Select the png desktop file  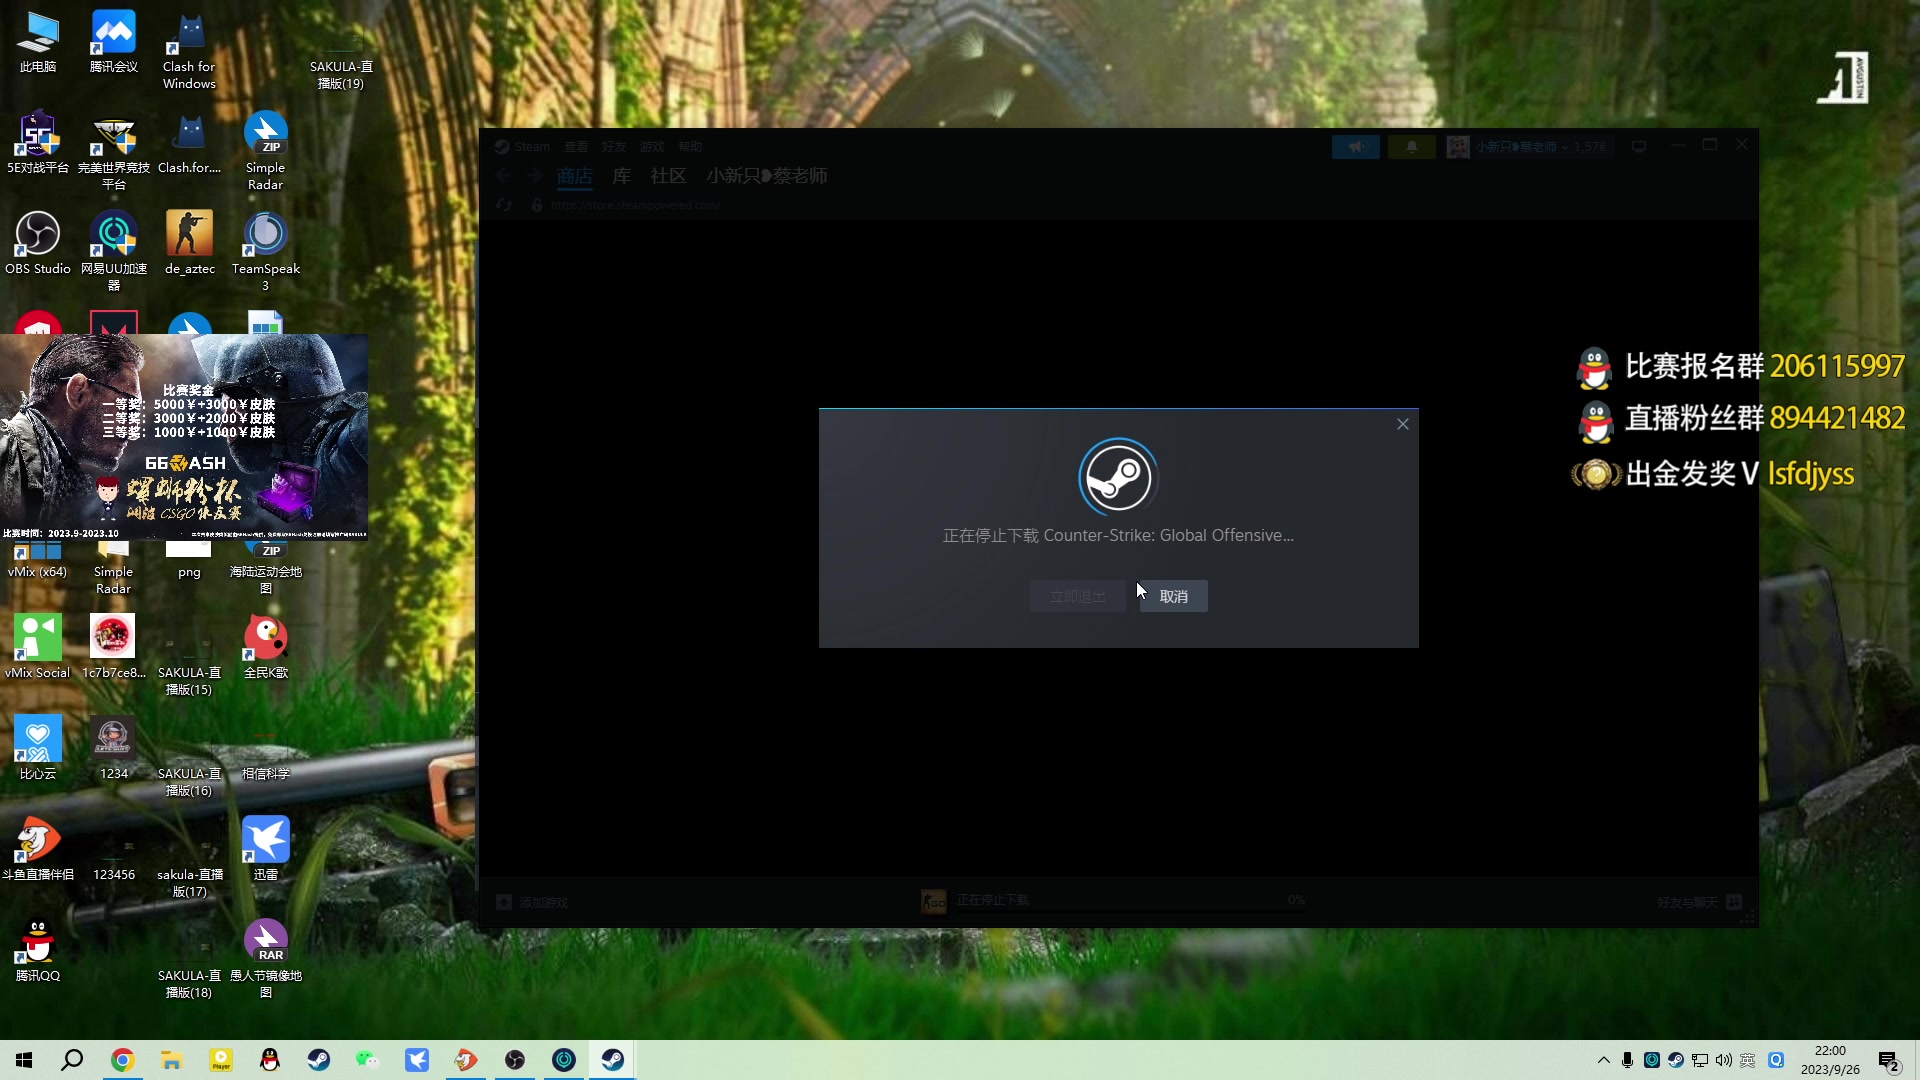[189, 560]
